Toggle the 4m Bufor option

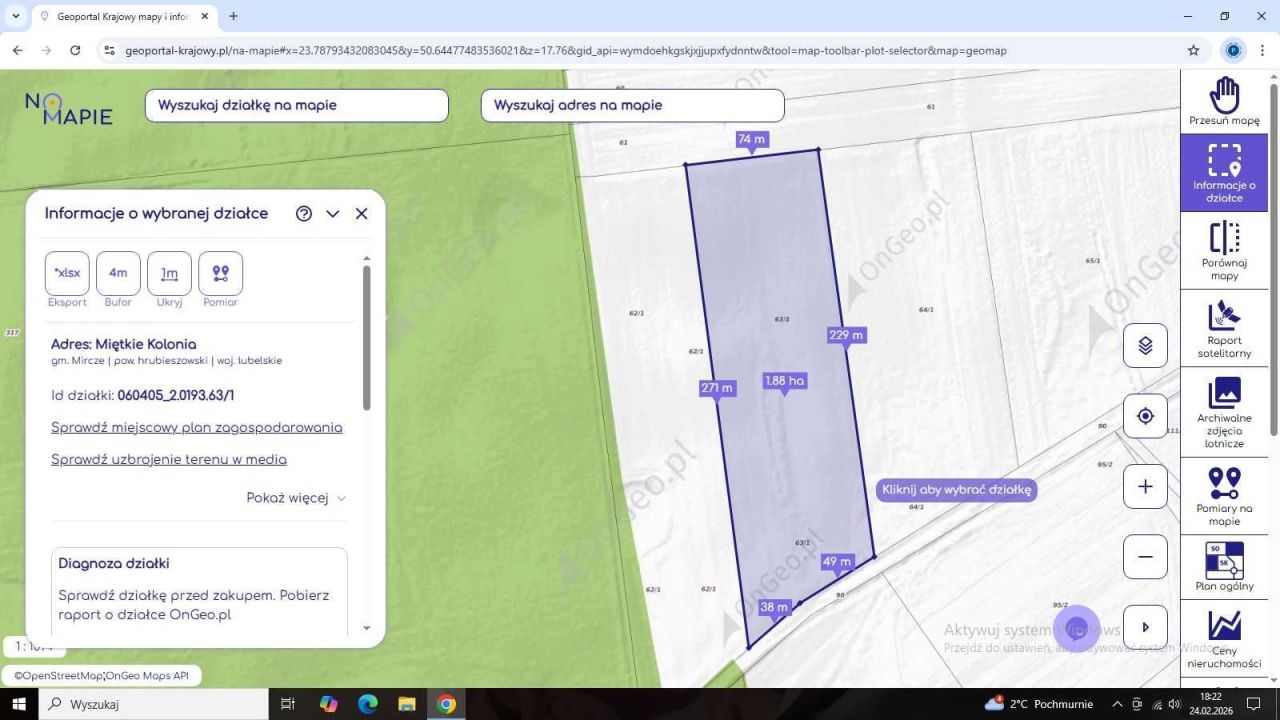[x=118, y=273]
